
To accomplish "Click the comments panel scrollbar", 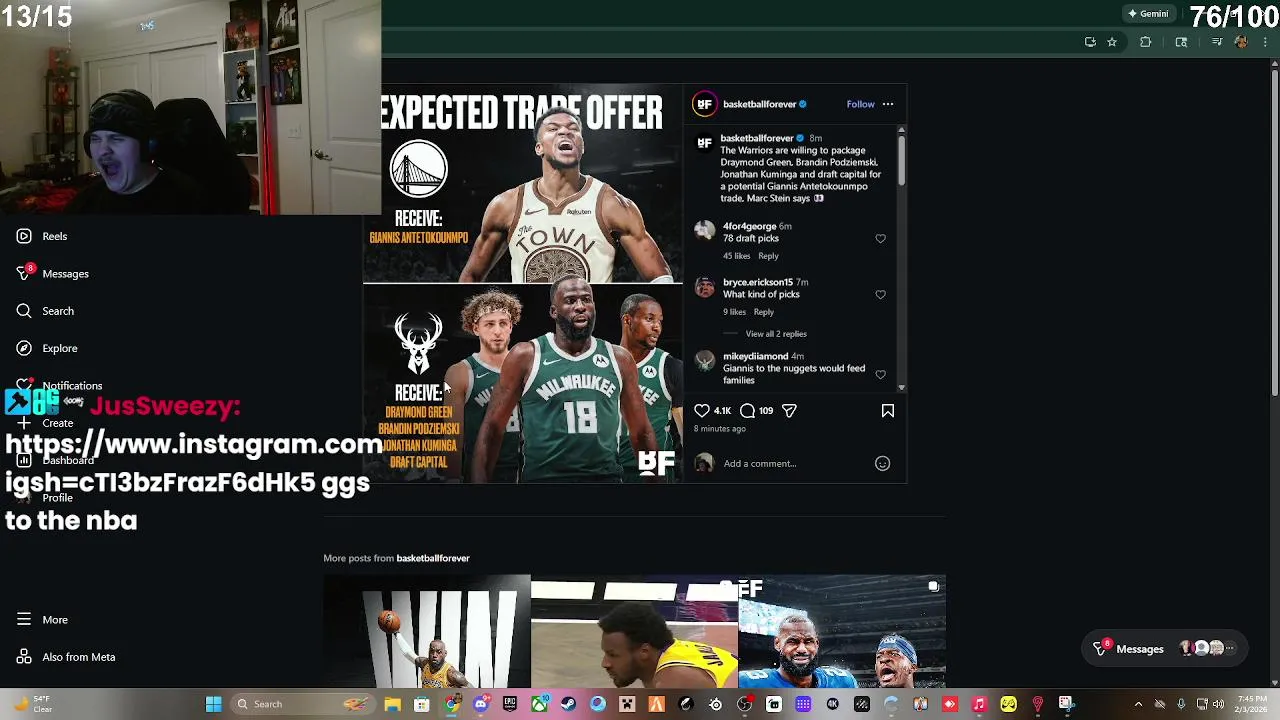I will pos(901,160).
